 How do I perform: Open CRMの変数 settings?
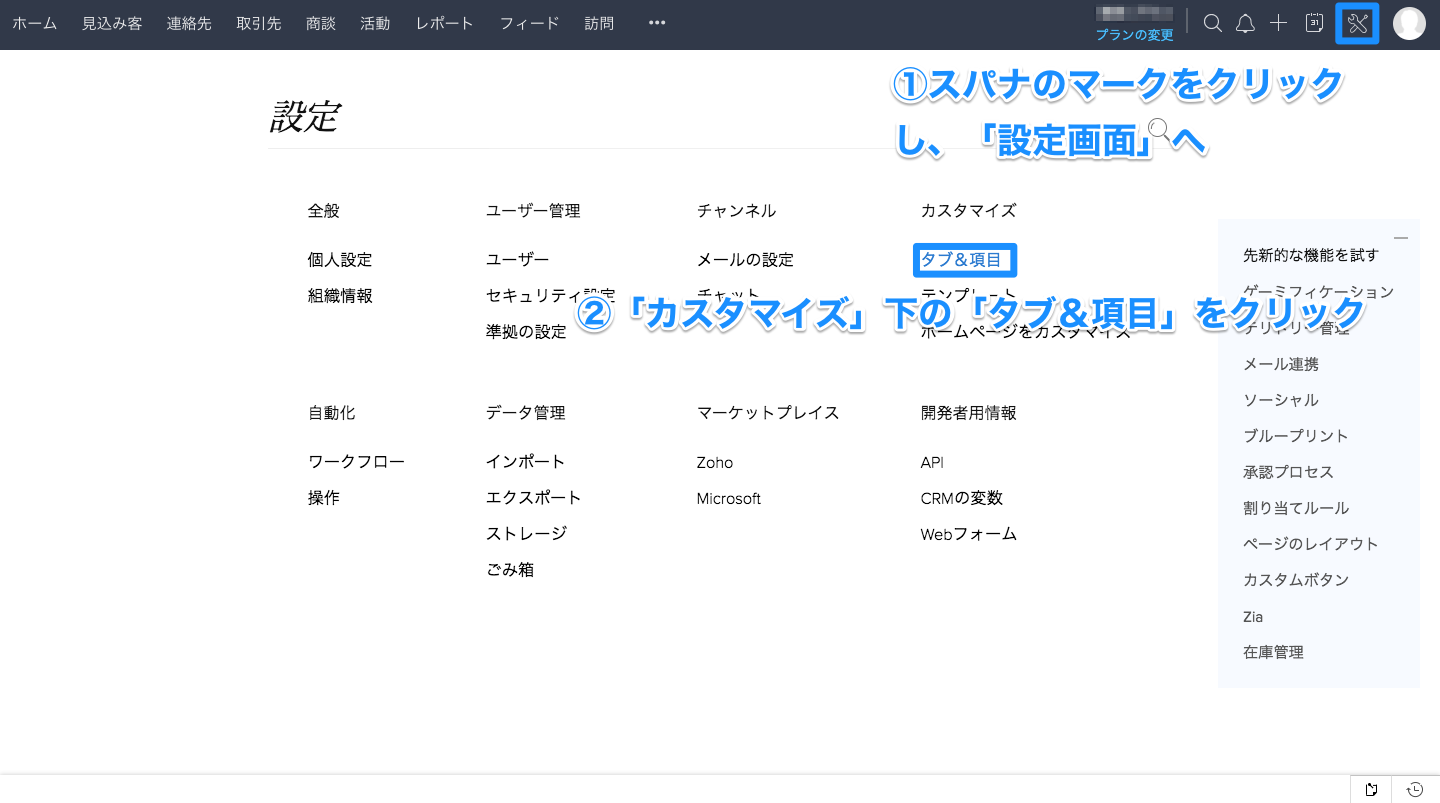point(962,498)
